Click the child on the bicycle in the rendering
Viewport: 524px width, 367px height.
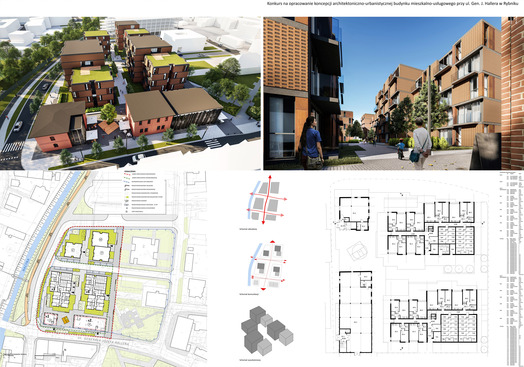click(x=400, y=149)
